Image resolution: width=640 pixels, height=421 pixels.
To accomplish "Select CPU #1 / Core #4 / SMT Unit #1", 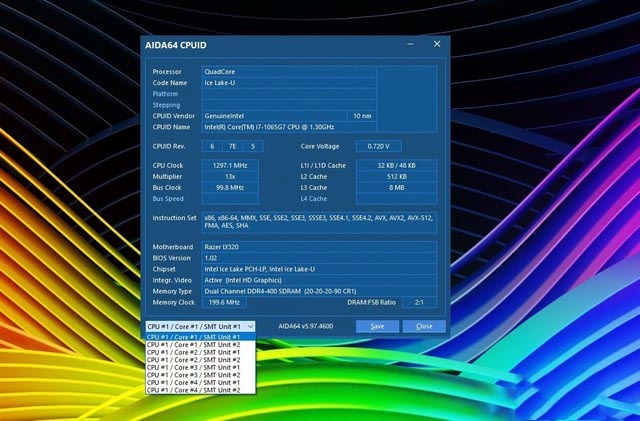I will tap(200, 383).
